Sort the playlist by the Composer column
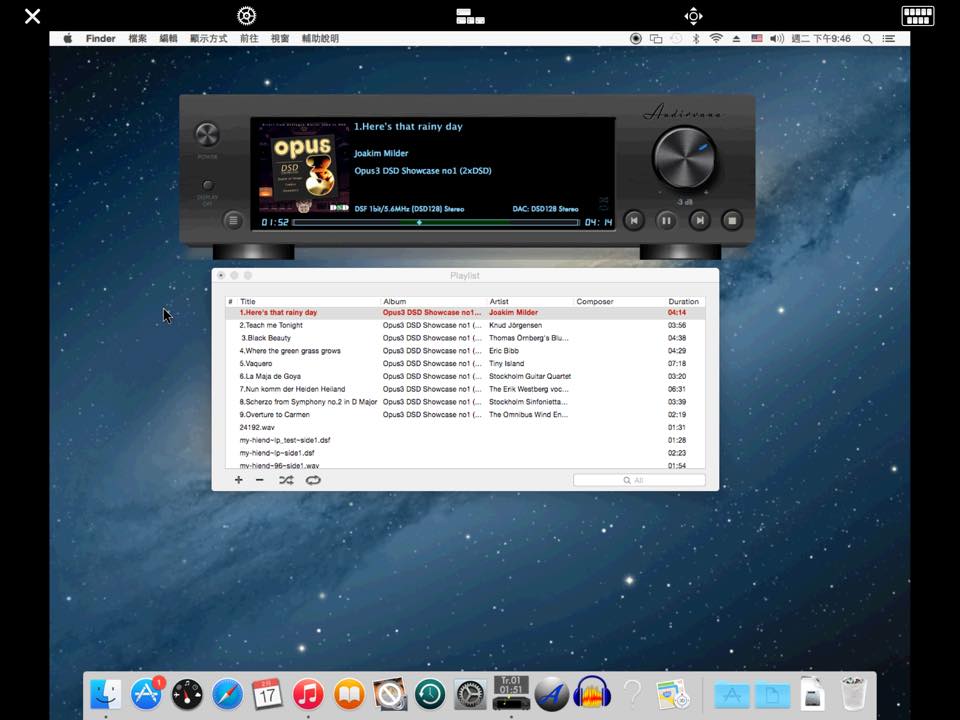This screenshot has width=960, height=720. [x=619, y=301]
